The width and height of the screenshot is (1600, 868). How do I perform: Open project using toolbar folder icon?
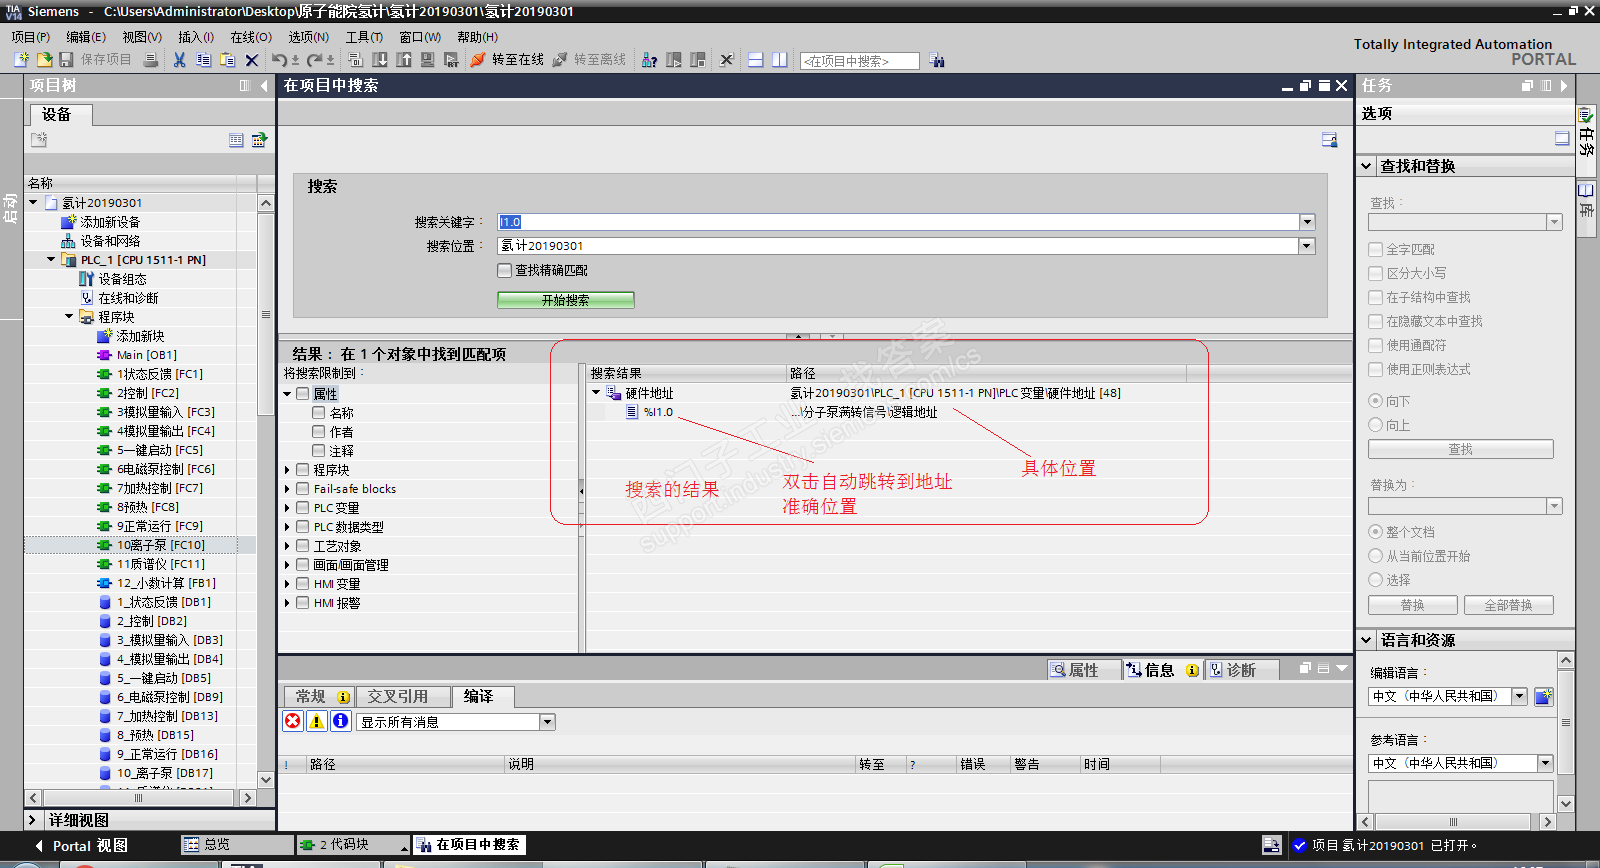tap(44, 60)
